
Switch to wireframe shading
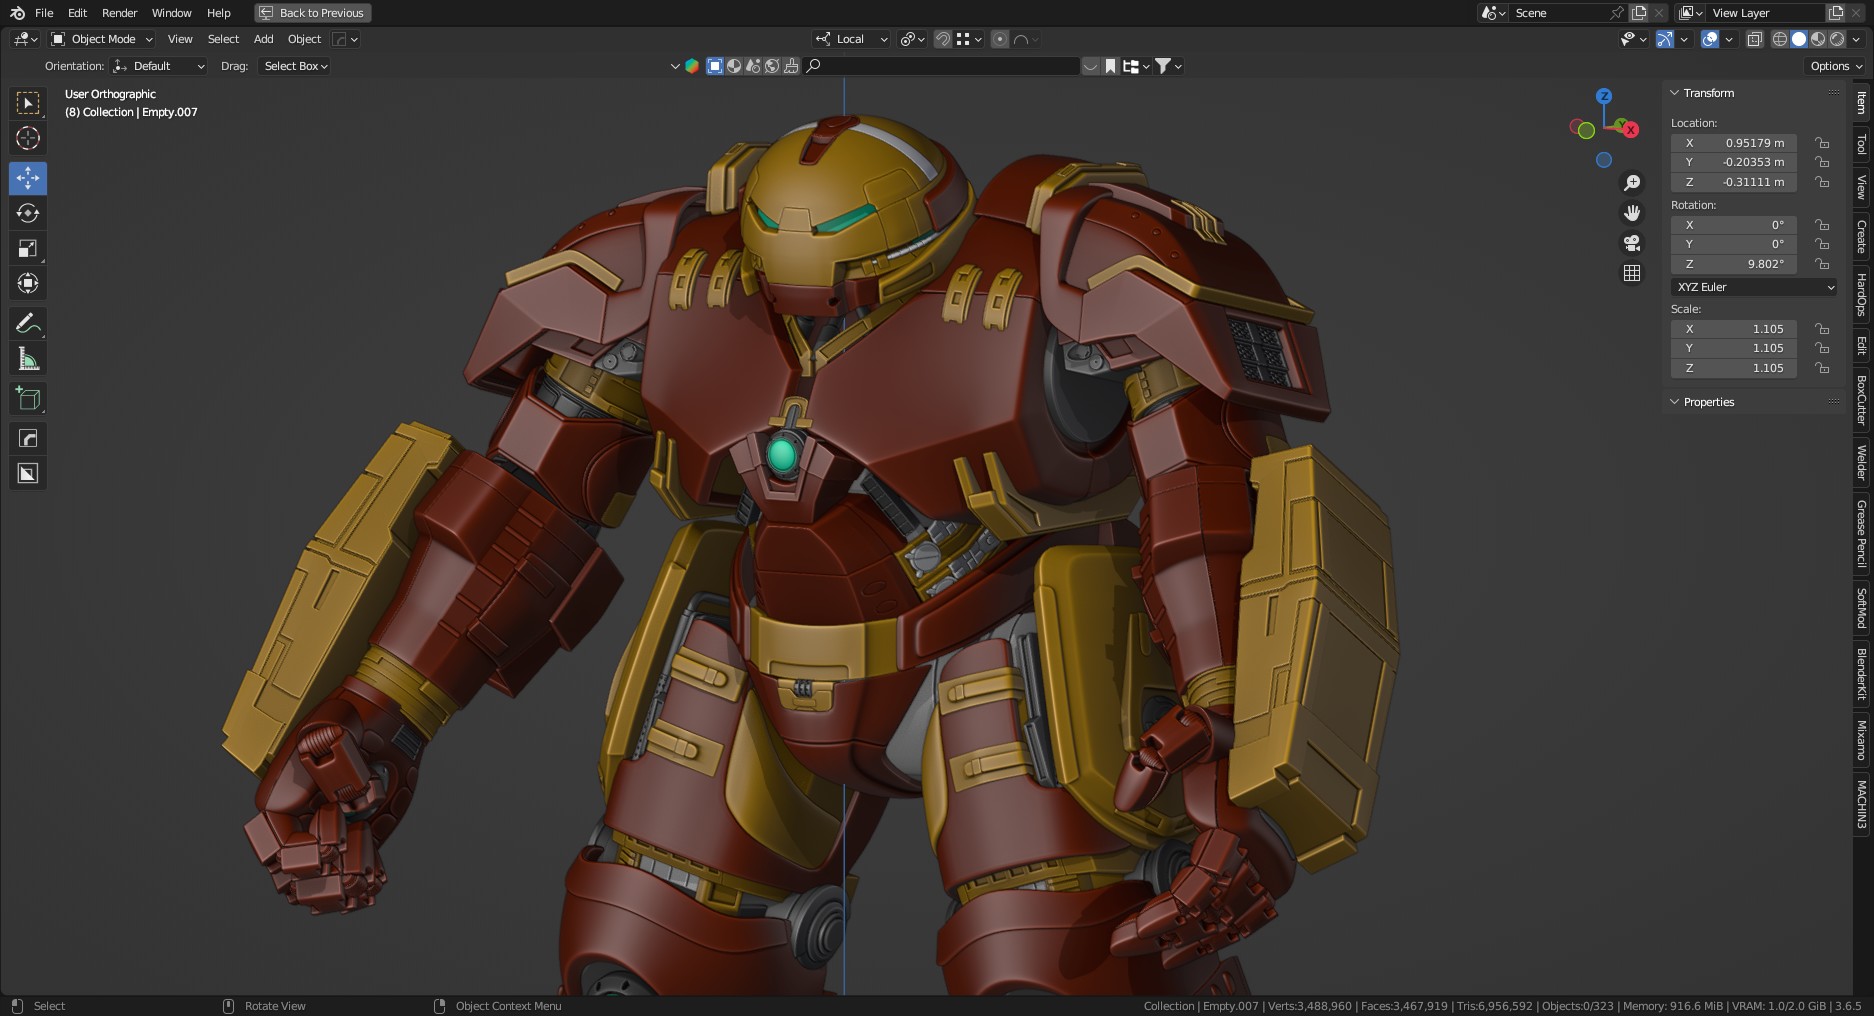pyautogui.click(x=1780, y=39)
